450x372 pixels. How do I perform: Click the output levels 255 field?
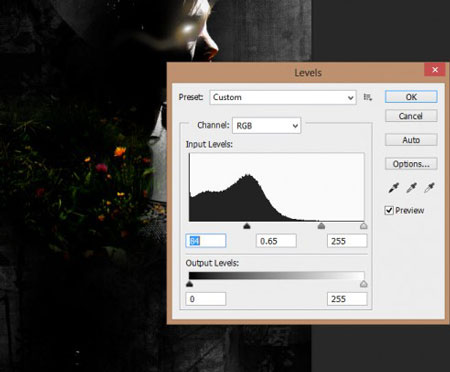[347, 299]
